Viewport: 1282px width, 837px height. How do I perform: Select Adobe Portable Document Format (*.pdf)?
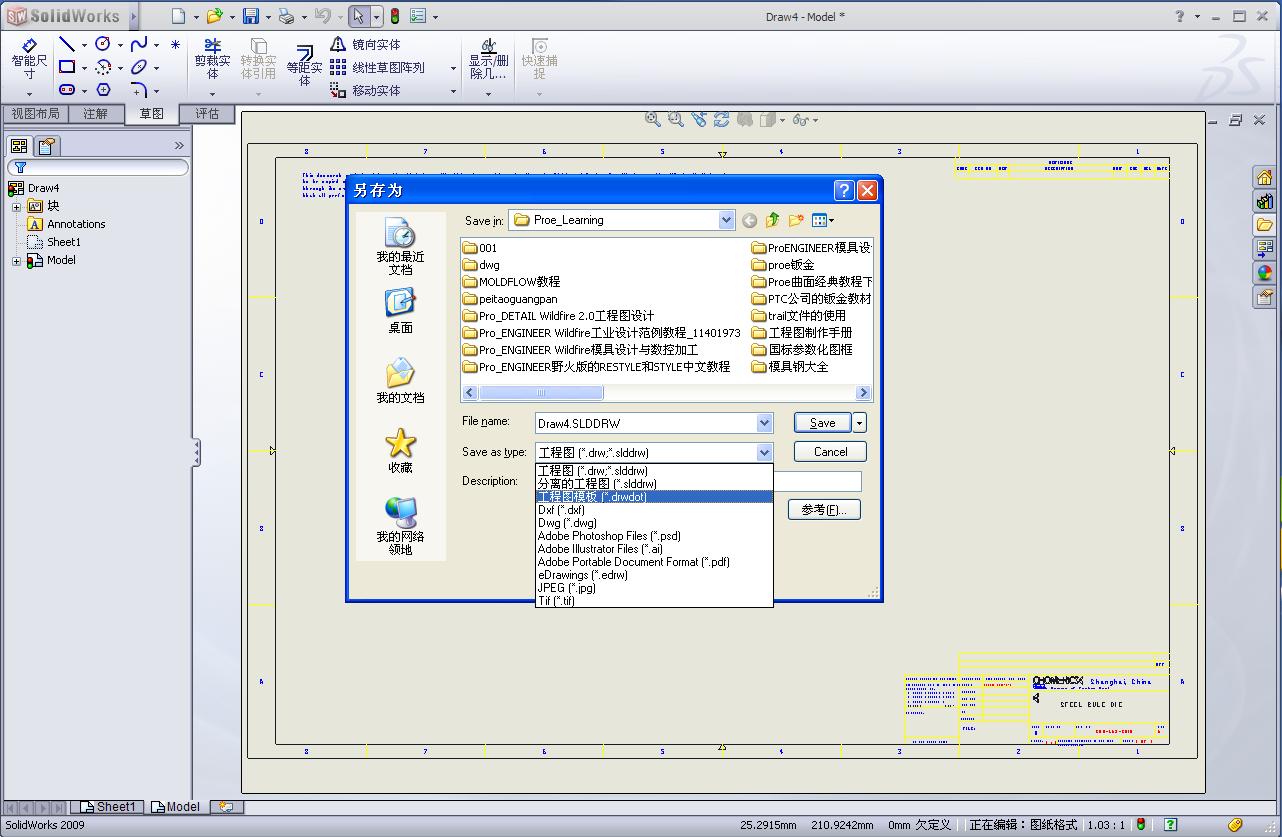click(x=654, y=562)
